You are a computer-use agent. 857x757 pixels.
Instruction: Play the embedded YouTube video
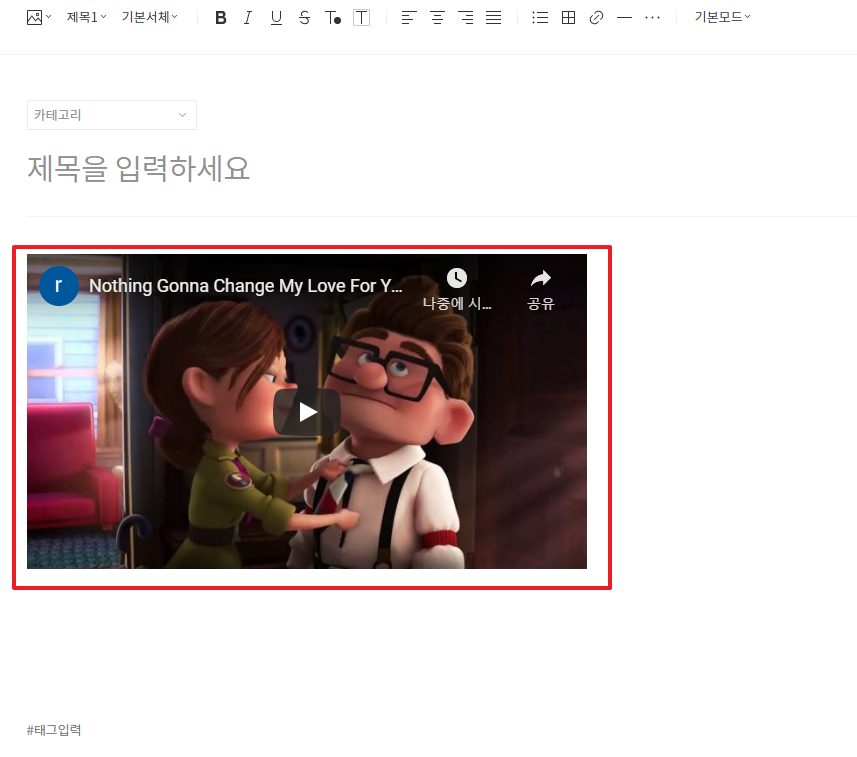tap(307, 412)
